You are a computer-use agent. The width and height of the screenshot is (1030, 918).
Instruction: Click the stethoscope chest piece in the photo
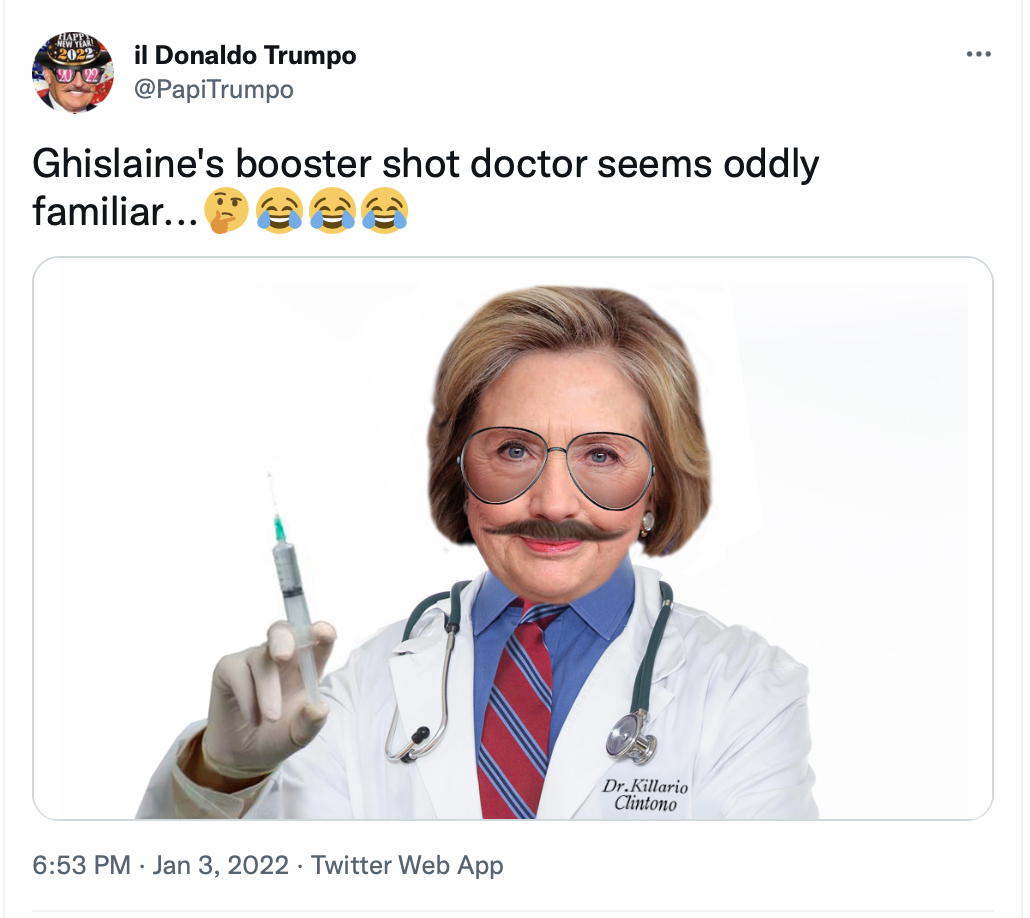pos(631,737)
